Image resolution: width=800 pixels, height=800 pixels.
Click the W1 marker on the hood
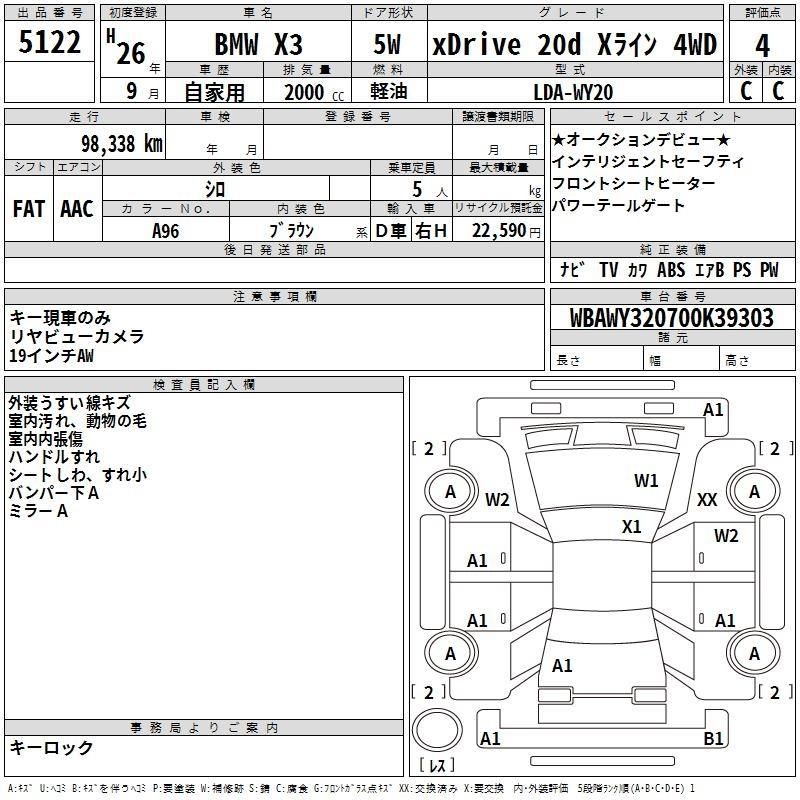(646, 481)
